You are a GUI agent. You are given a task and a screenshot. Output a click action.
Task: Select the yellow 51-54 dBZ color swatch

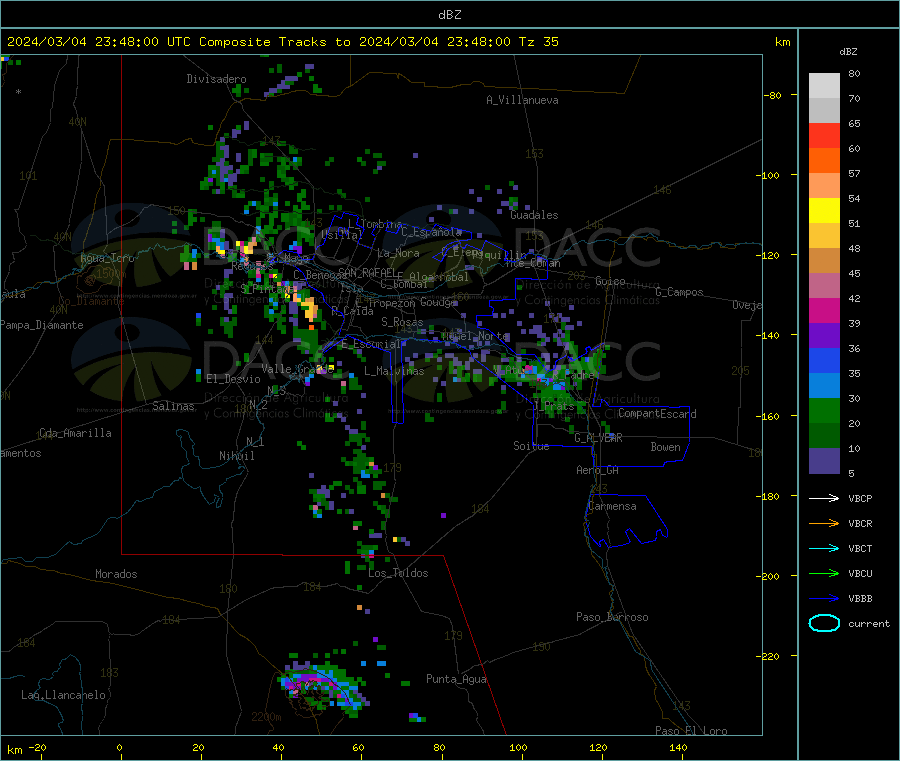pos(824,211)
